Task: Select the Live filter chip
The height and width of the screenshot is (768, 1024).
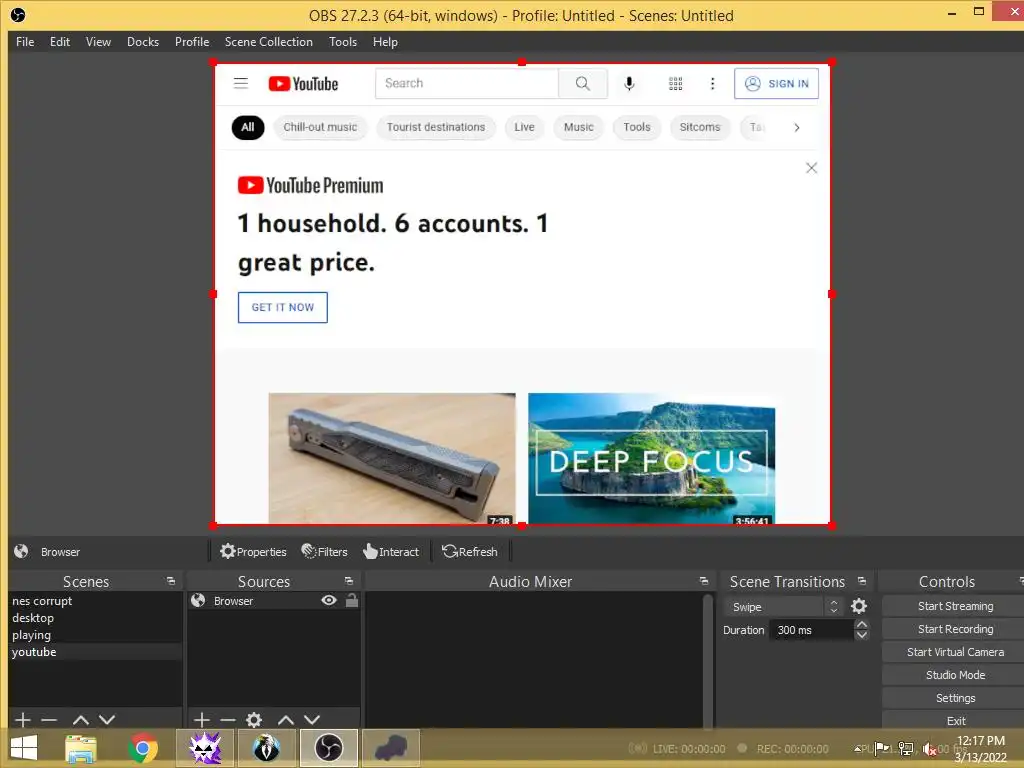Action: point(524,127)
